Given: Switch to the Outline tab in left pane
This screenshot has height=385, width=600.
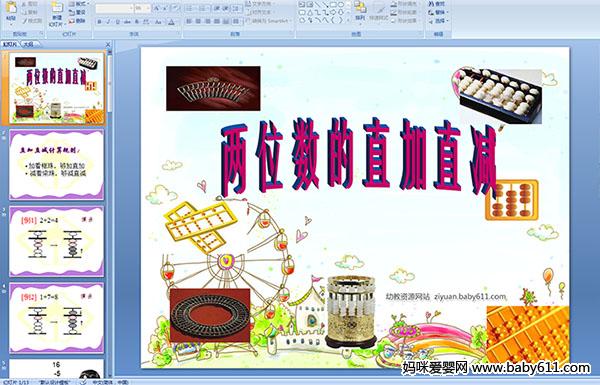Looking at the screenshot, I should 28,44.
